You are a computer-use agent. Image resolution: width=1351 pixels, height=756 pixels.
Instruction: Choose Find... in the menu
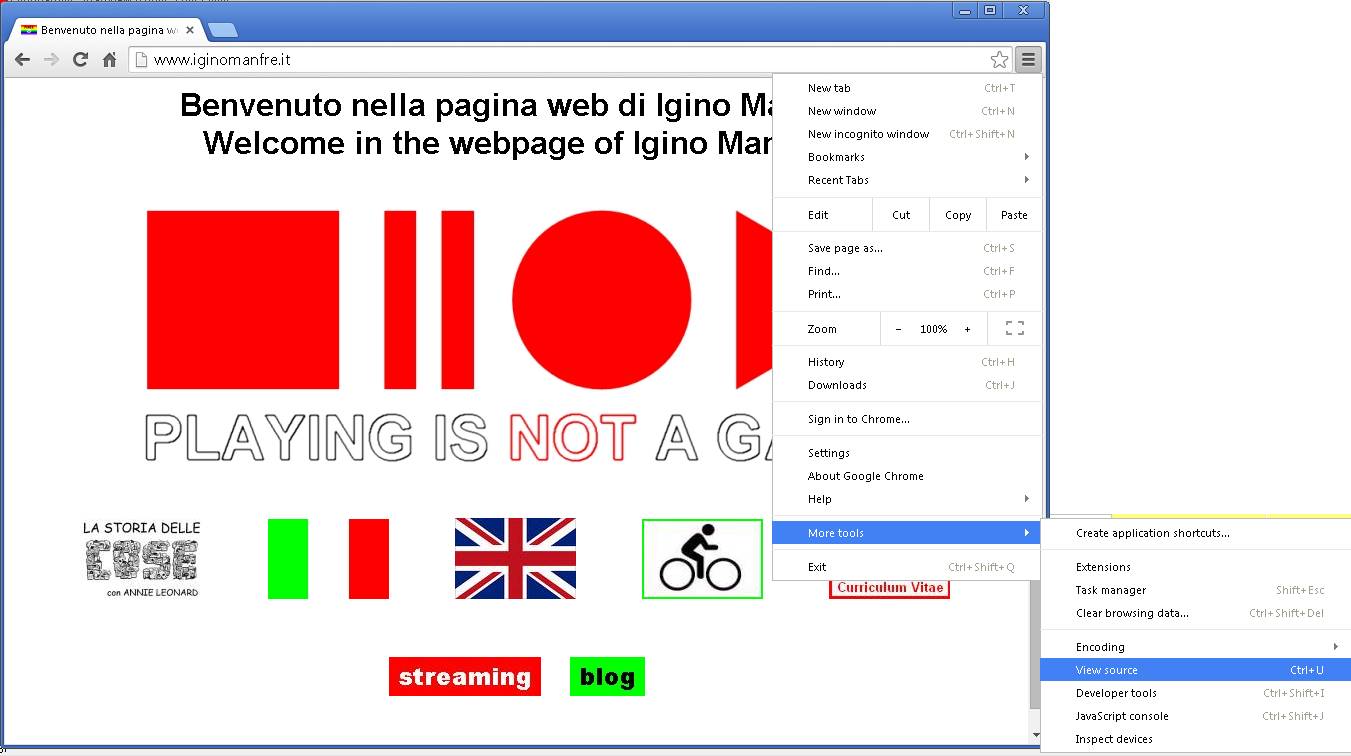907,271
